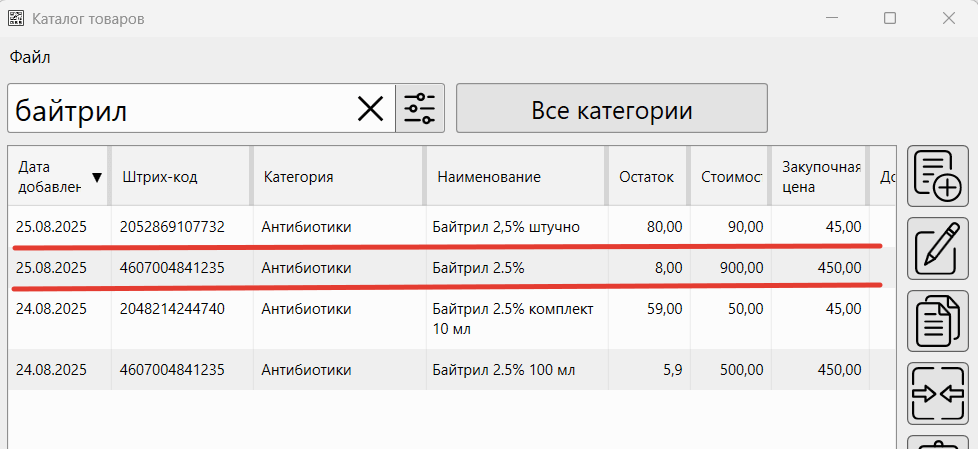
Task: Sort by Штрих-код column header
Action: click(x=160, y=177)
